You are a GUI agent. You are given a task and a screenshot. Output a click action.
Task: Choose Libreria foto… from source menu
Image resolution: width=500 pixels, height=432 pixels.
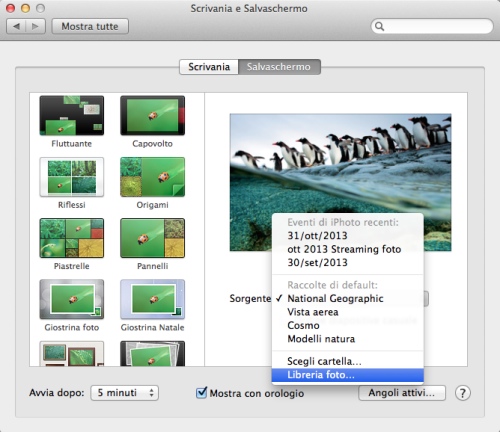point(348,375)
